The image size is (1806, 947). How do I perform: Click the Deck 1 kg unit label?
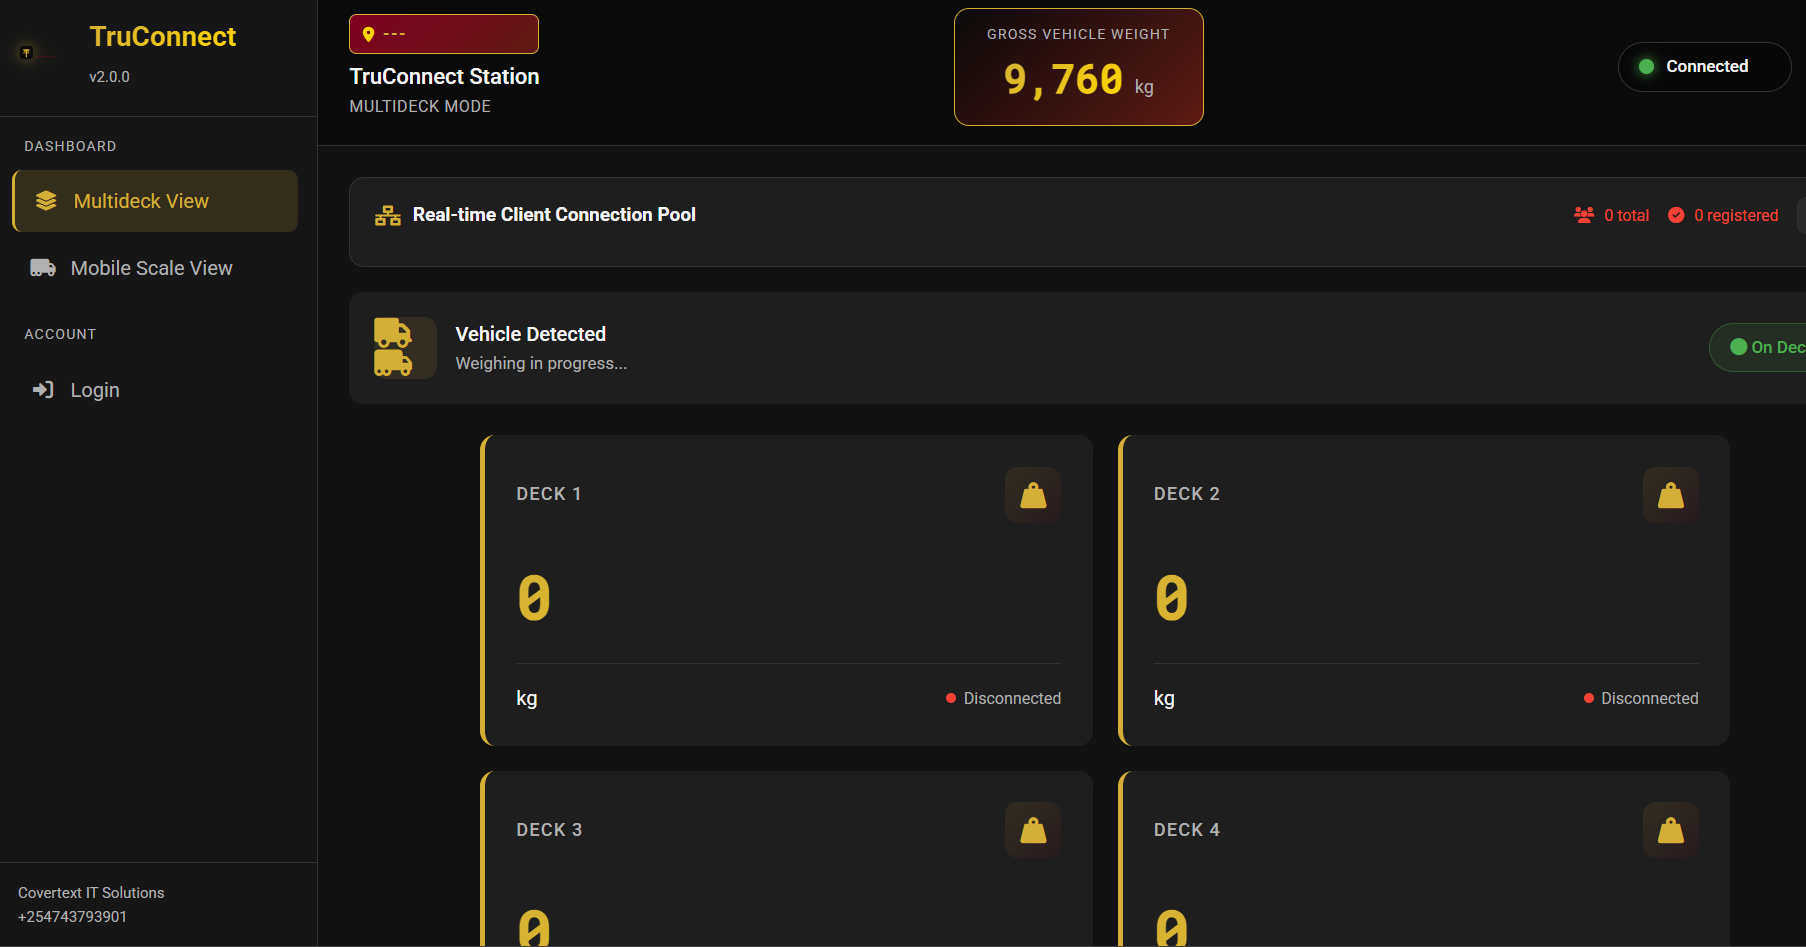(x=527, y=698)
